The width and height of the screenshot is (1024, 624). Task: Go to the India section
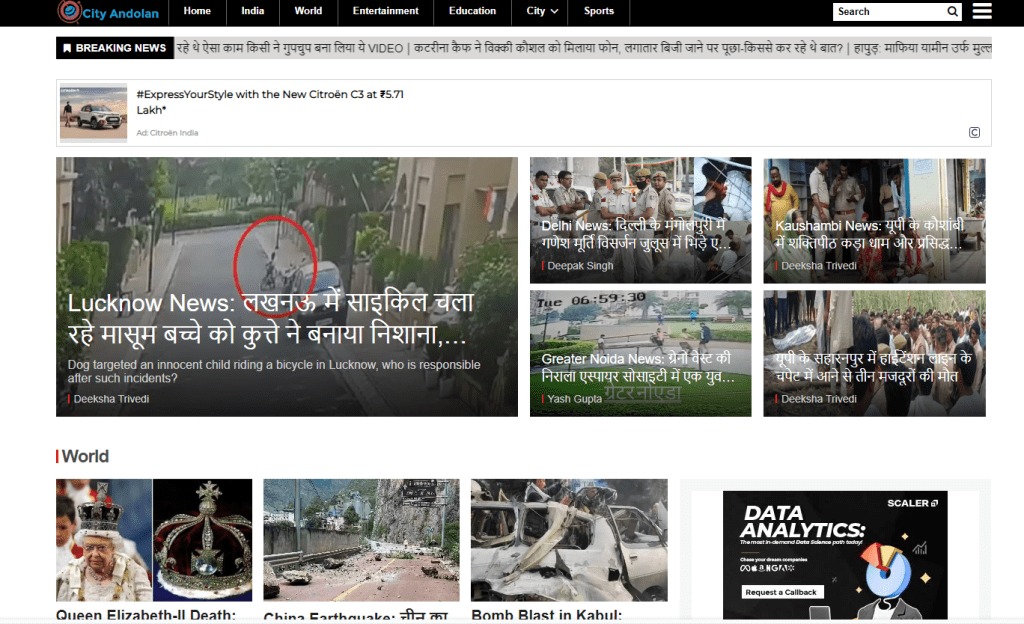[x=253, y=12]
